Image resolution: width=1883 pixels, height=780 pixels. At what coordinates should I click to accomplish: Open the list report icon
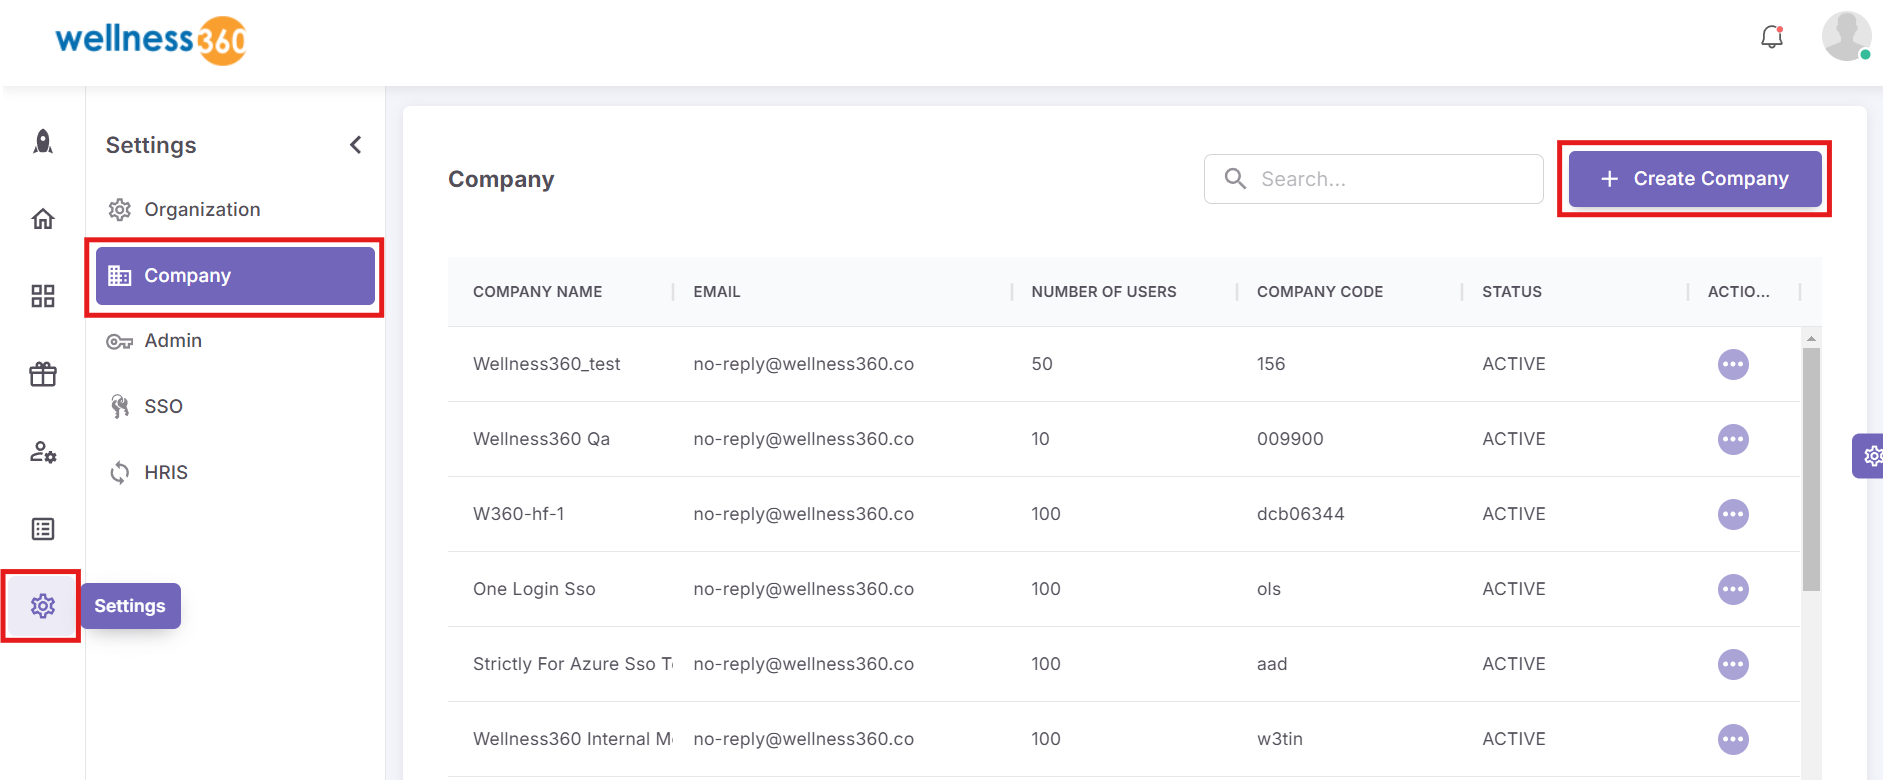pyautogui.click(x=43, y=529)
